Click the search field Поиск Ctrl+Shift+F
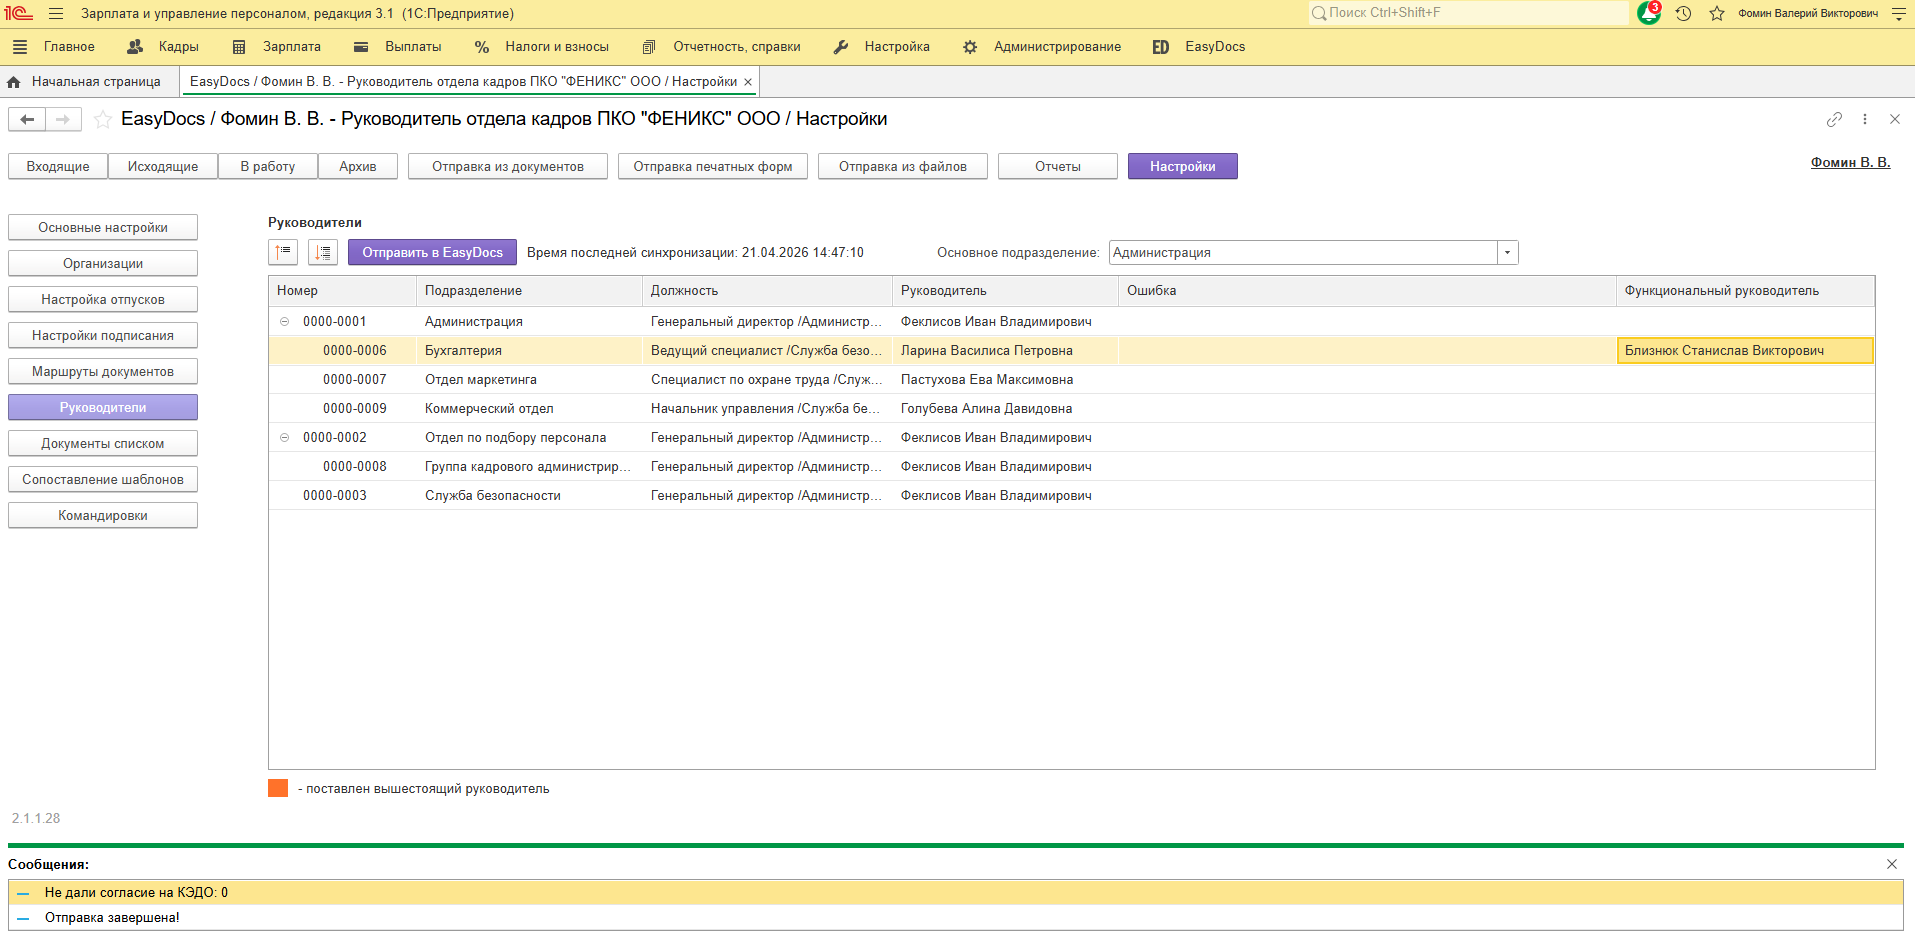1915x939 pixels. (x=1469, y=13)
